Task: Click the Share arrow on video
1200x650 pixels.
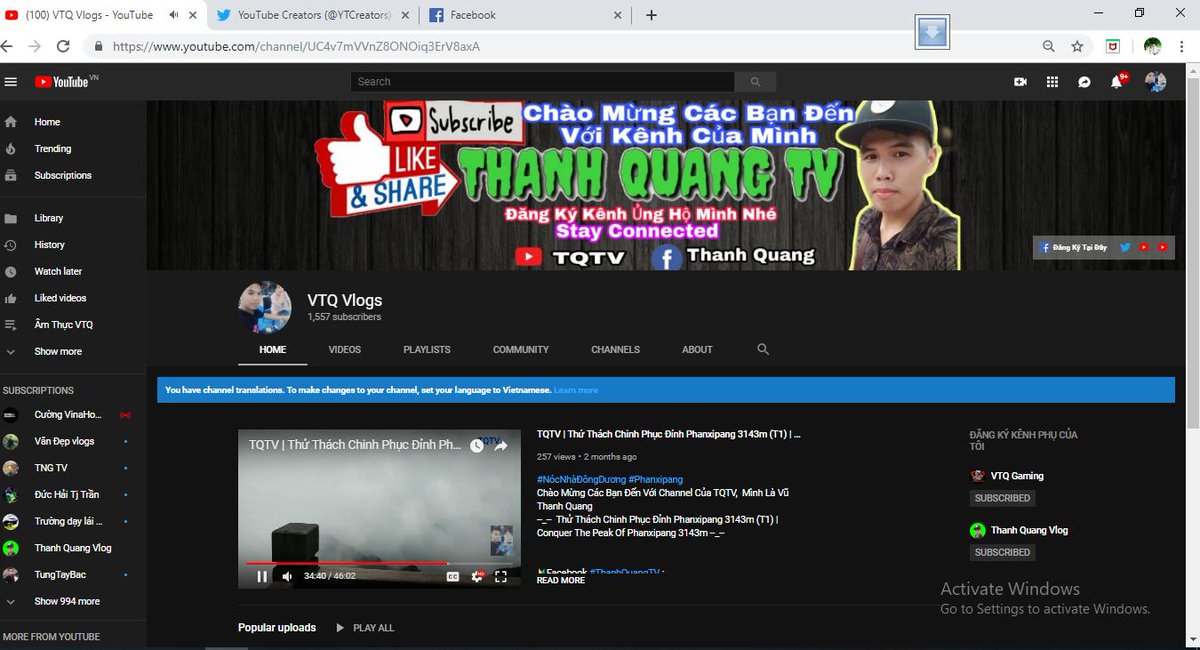Action: pos(501,445)
